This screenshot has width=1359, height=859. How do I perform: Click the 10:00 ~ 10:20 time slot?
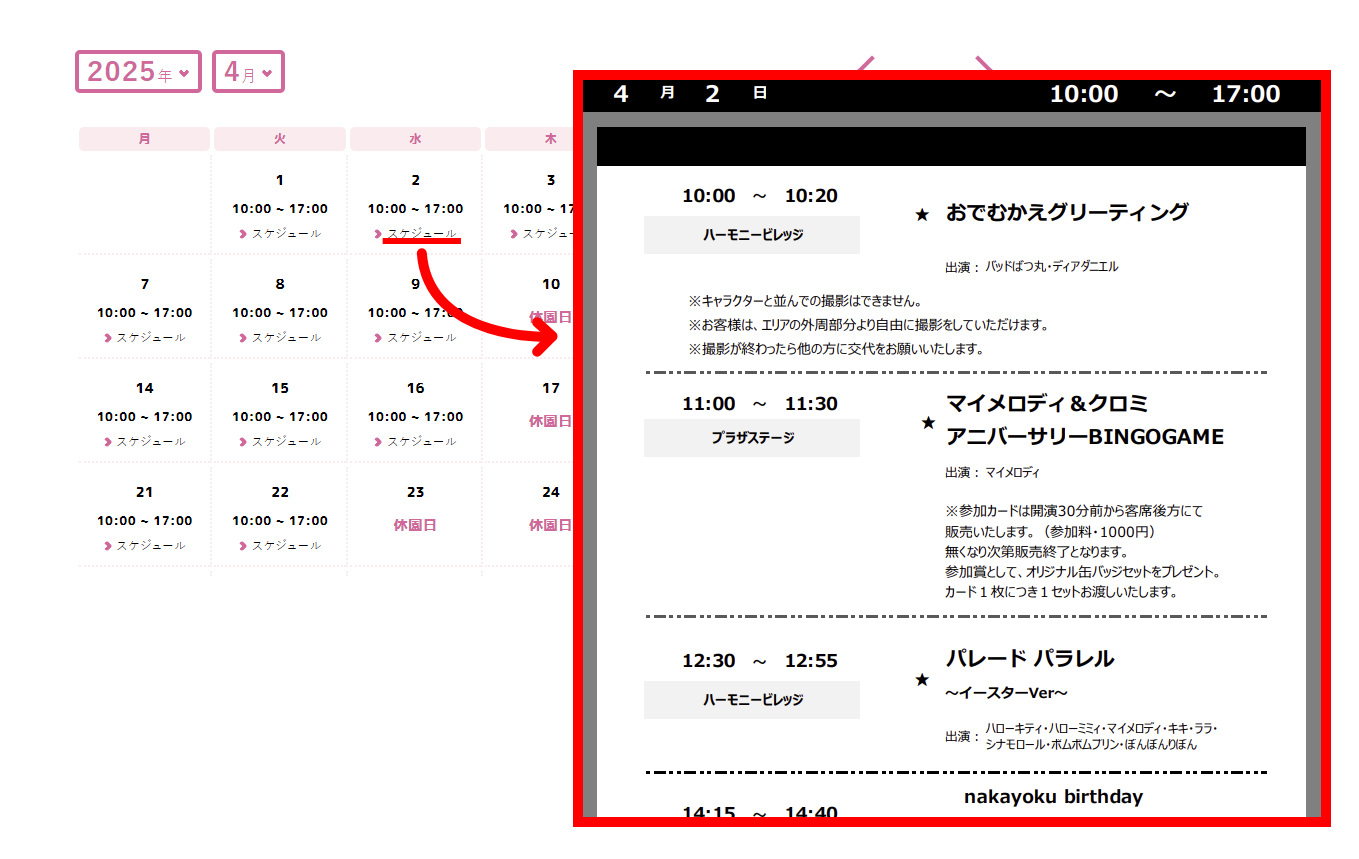760,196
